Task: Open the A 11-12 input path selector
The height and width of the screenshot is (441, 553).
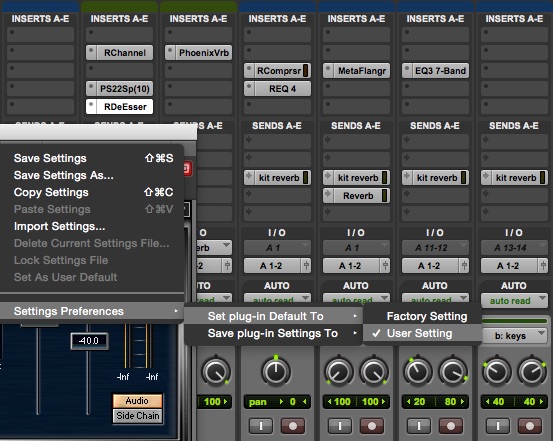Action: (x=435, y=248)
